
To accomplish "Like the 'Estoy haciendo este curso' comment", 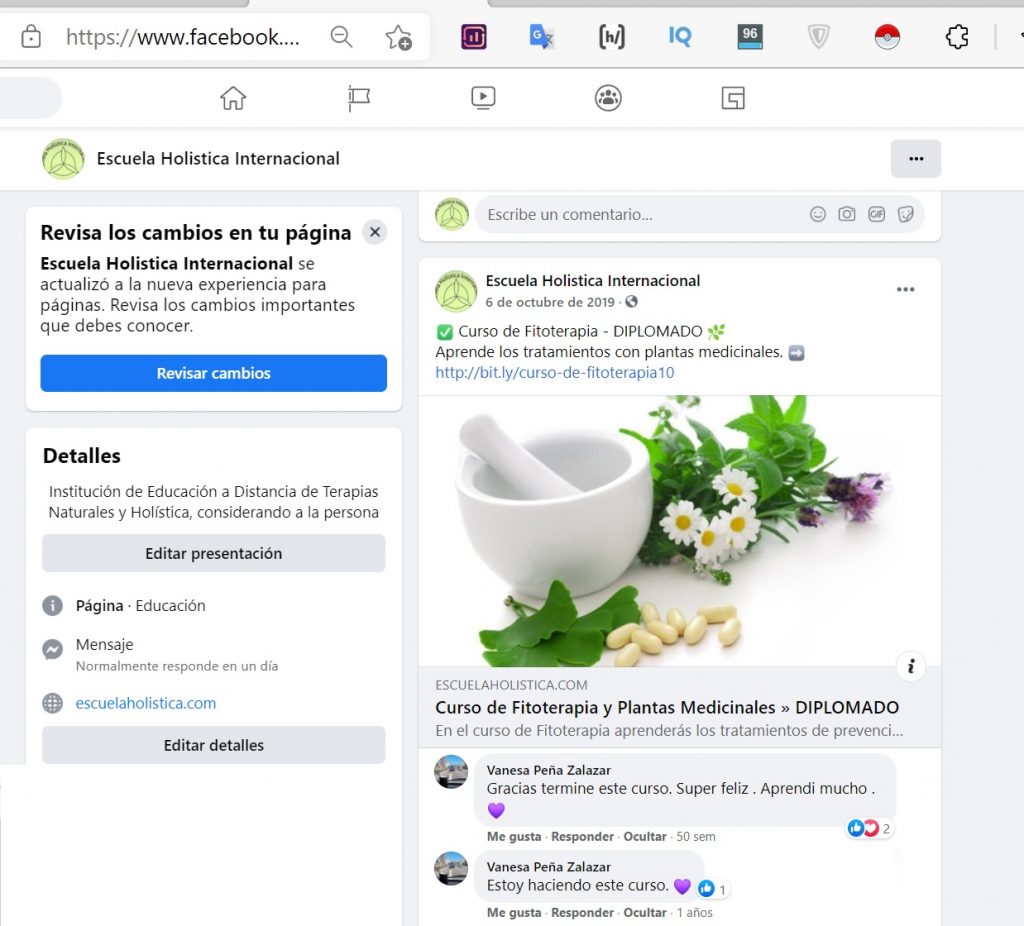I will [x=514, y=912].
